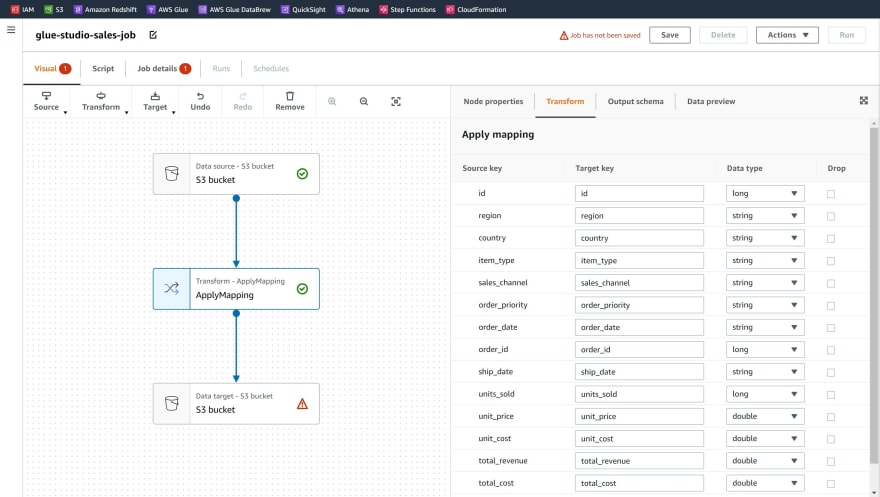Click the Job has not been saved warning
Viewport: 880px width, 497px height.
point(600,35)
